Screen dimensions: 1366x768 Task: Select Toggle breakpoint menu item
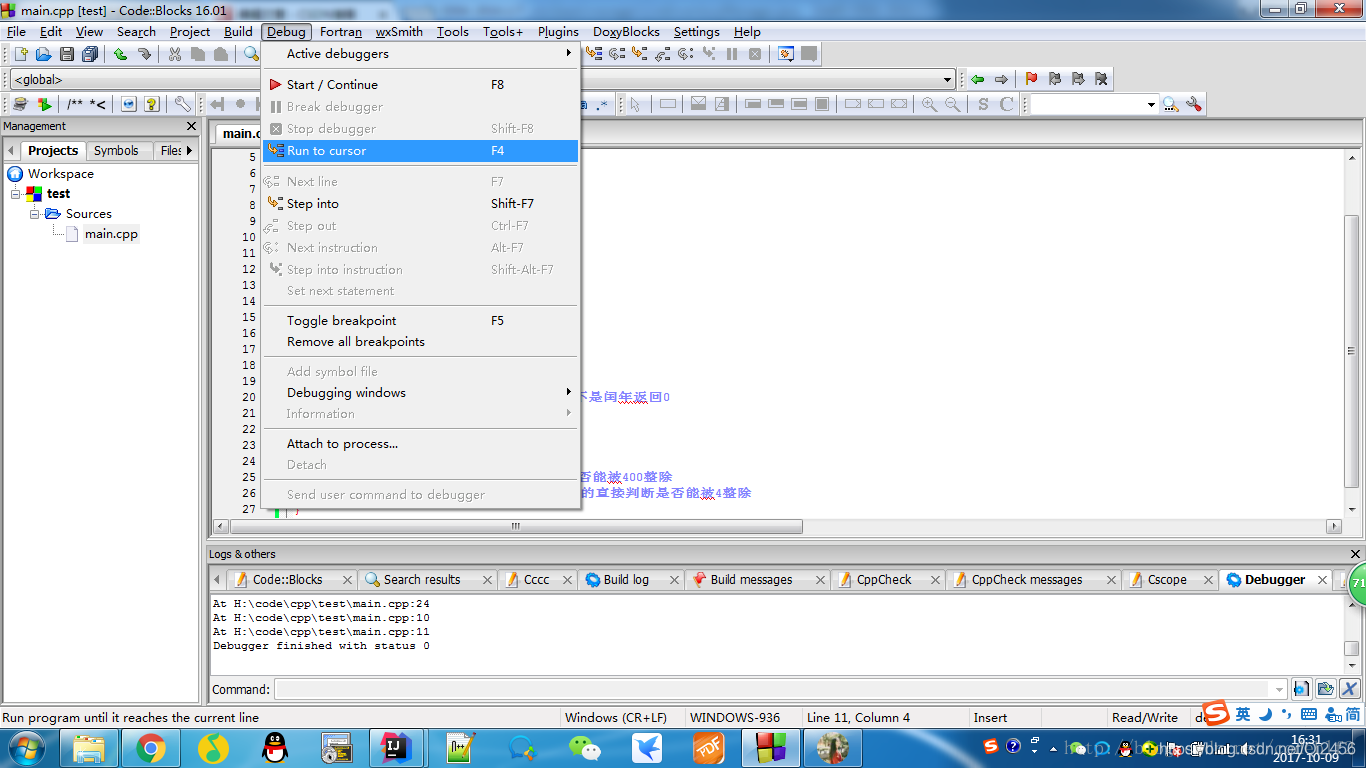pyautogui.click(x=420, y=321)
